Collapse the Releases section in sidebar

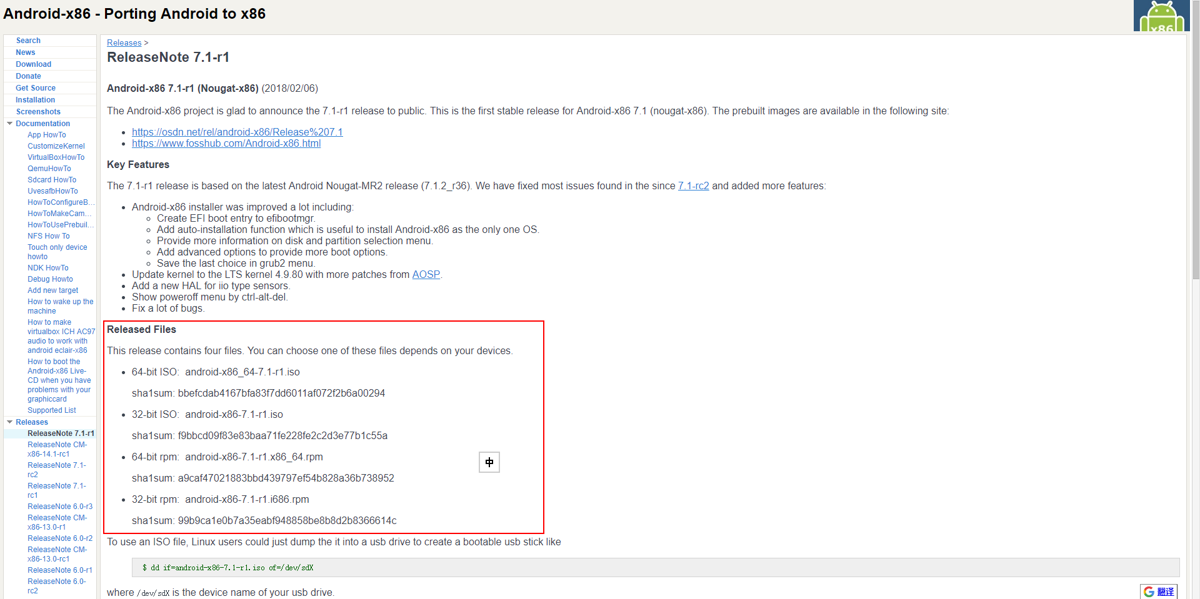[10, 422]
